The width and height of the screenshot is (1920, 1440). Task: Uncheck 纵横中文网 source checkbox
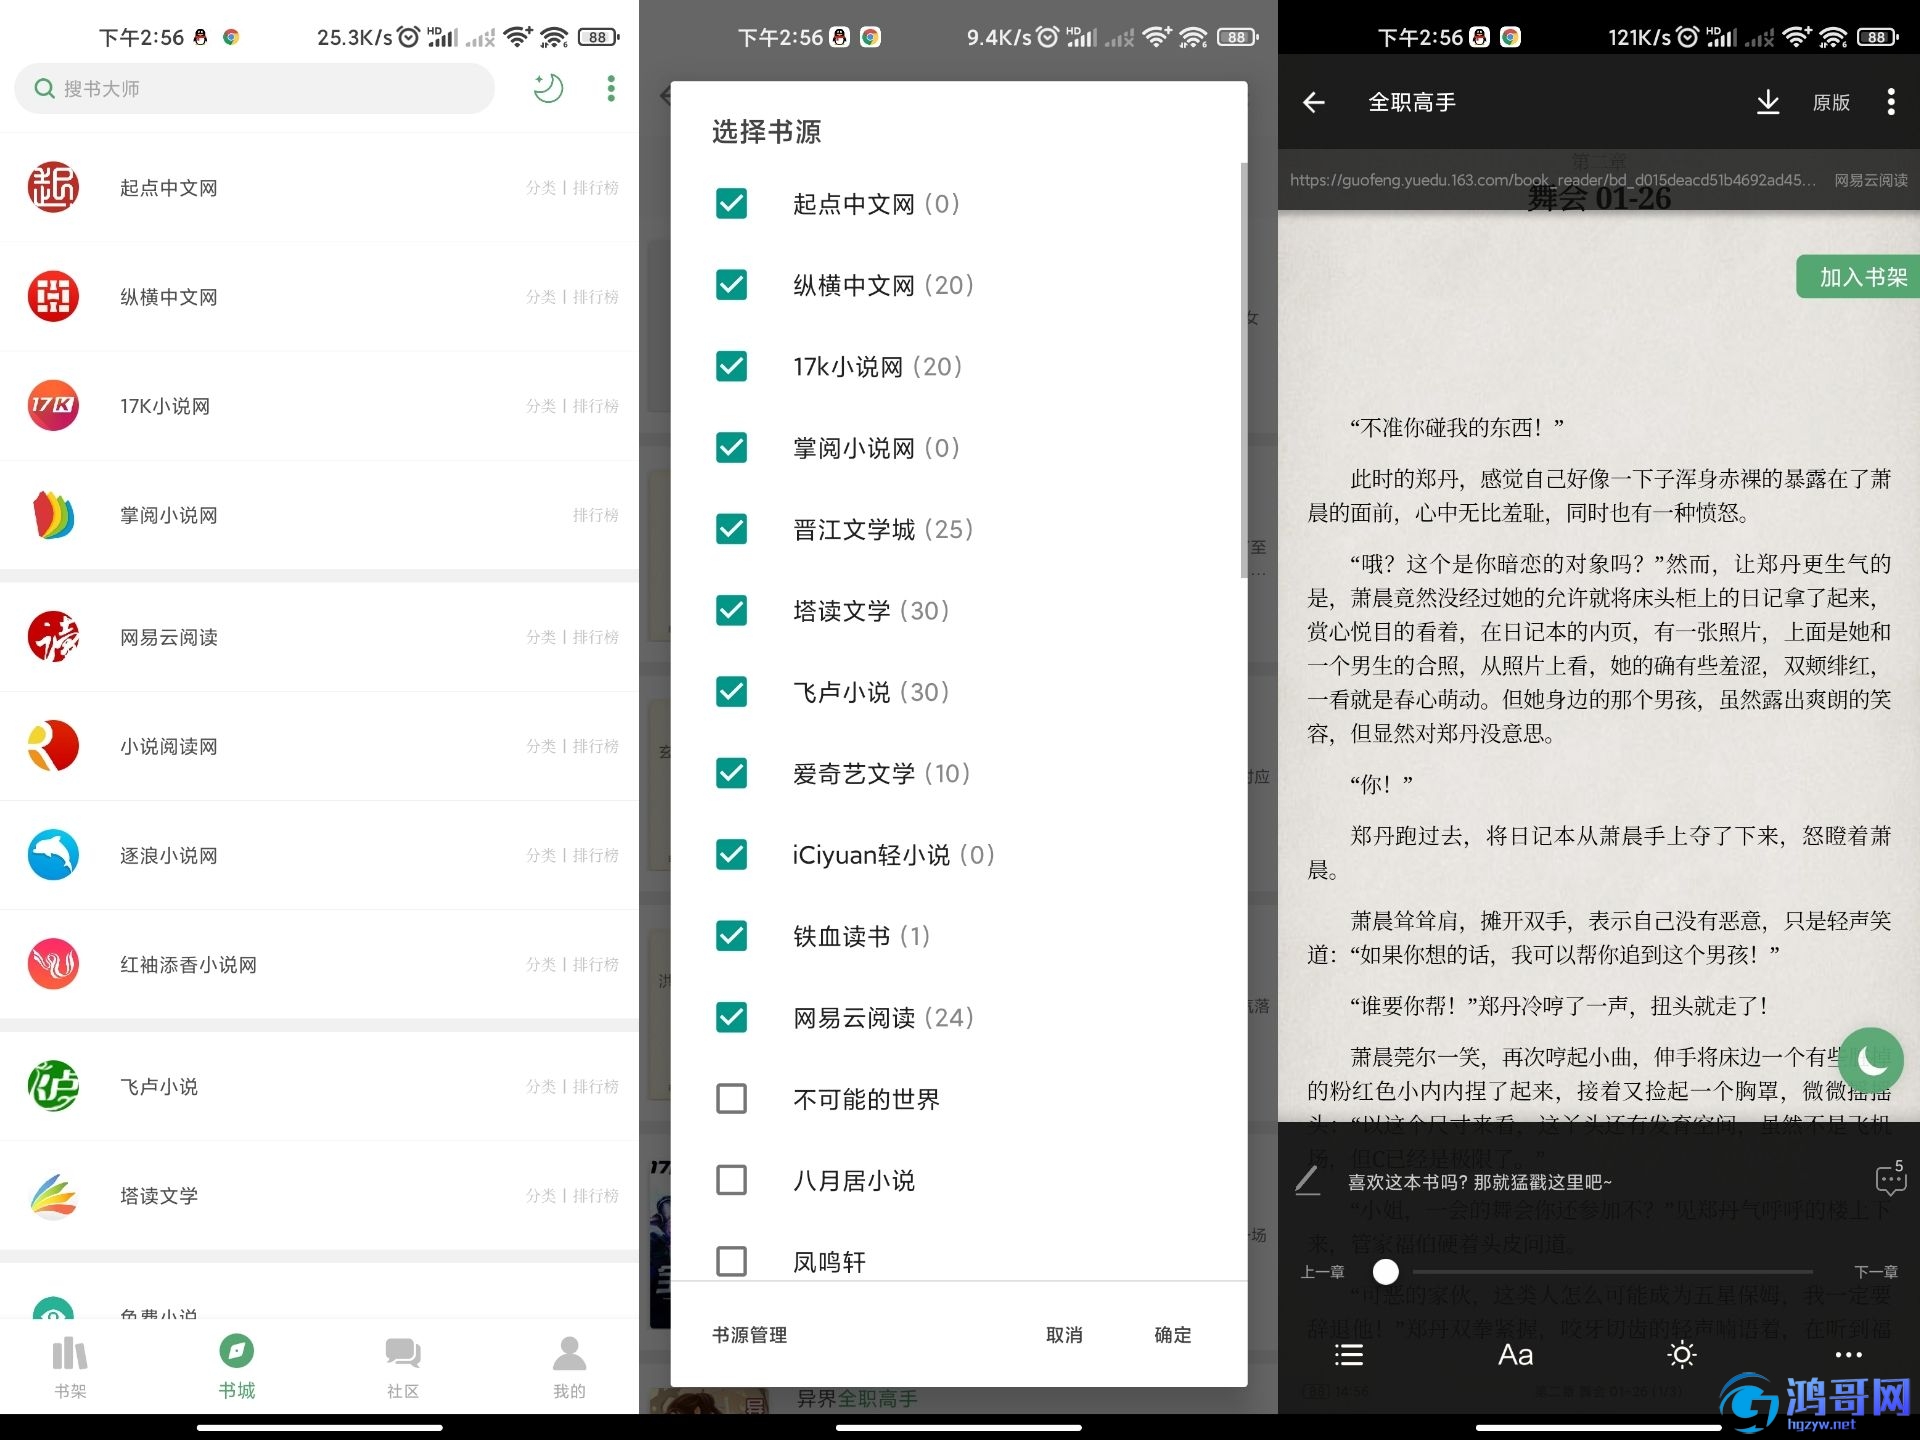tap(731, 285)
